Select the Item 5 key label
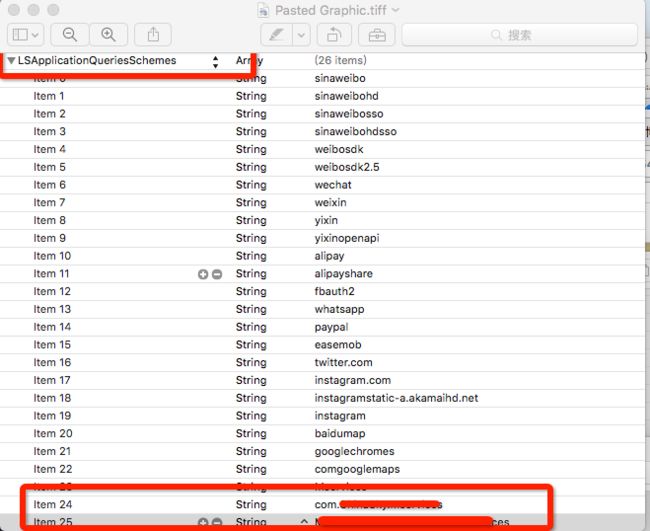Image resolution: width=650 pixels, height=531 pixels. pyautogui.click(x=49, y=167)
